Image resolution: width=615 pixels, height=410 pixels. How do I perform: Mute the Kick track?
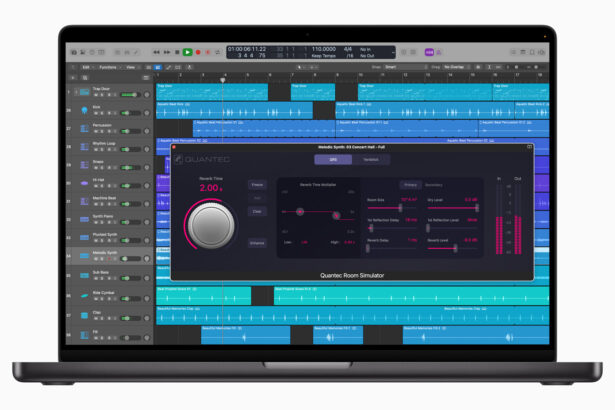point(96,113)
